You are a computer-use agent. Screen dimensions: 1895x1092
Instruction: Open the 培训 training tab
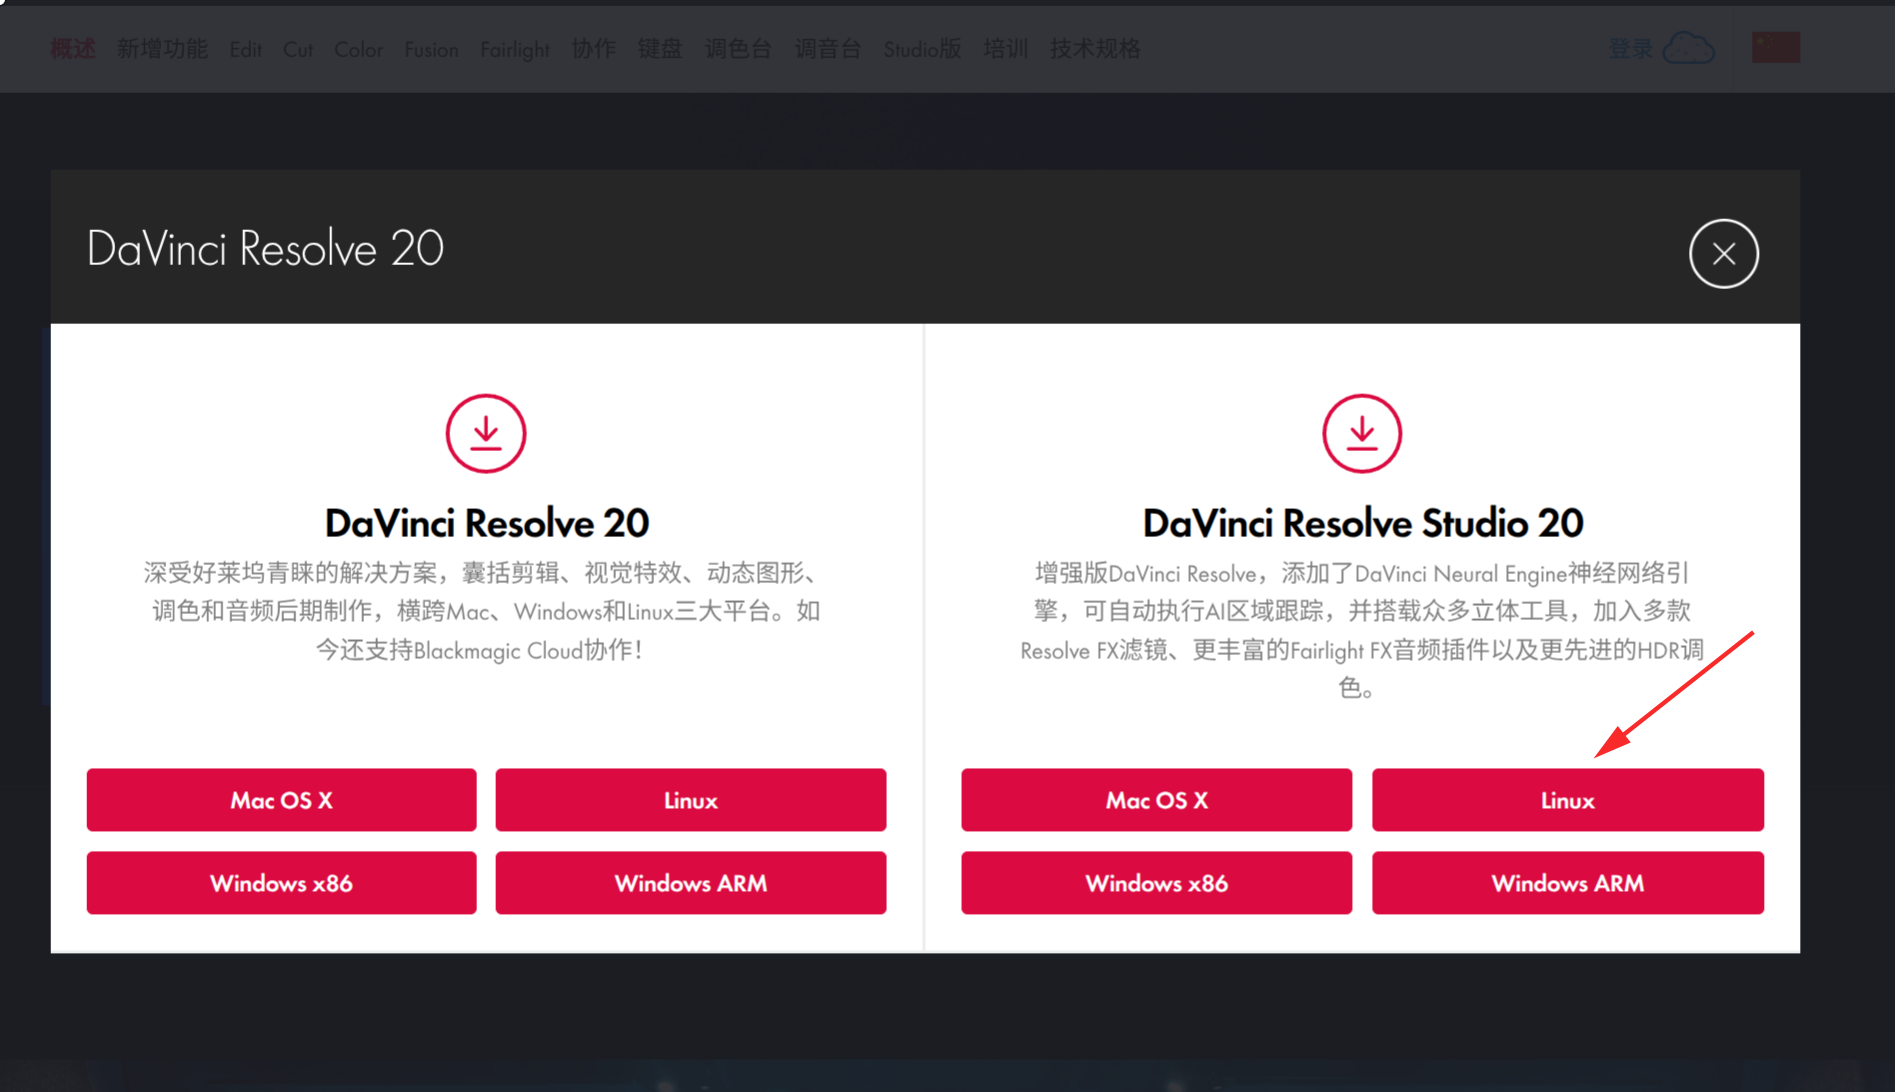tap(1006, 49)
